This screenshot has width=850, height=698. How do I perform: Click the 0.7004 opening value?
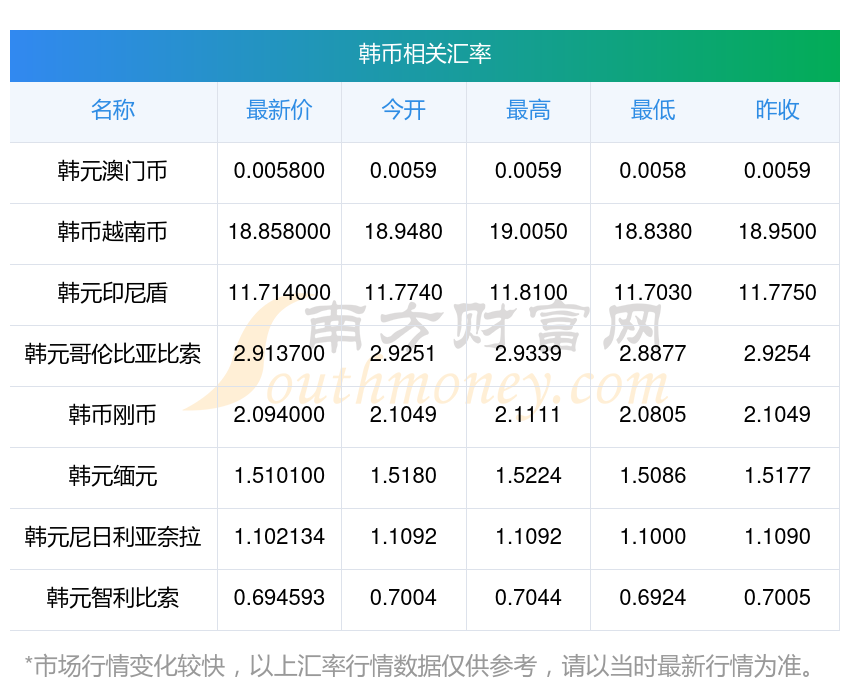403,598
